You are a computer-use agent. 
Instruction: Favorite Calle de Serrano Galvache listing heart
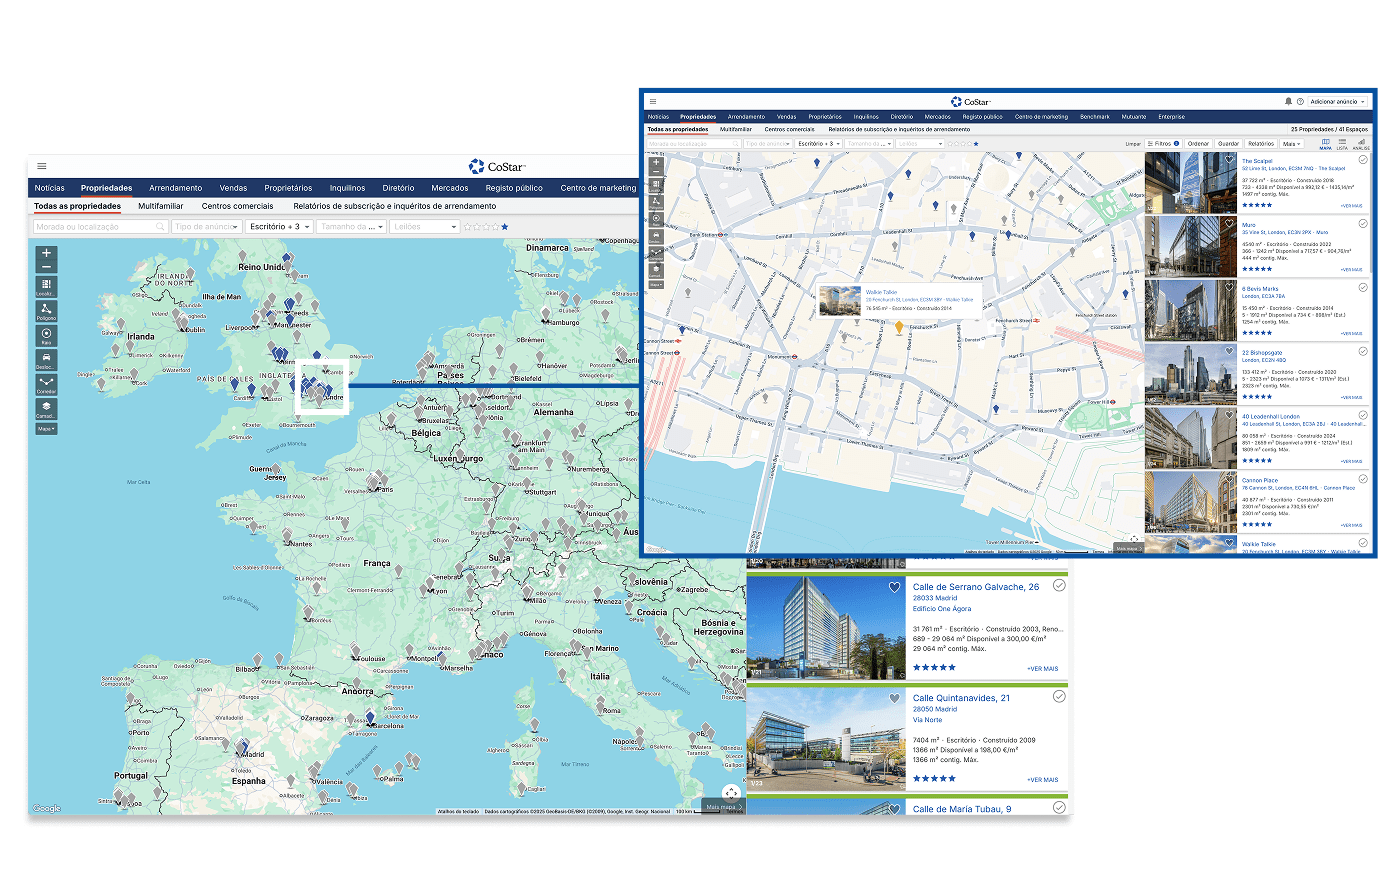(894, 588)
